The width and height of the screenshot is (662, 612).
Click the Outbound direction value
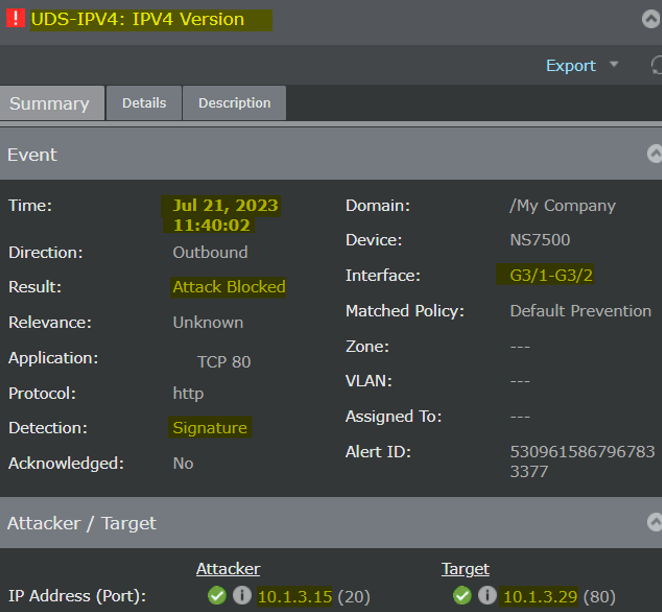[210, 252]
